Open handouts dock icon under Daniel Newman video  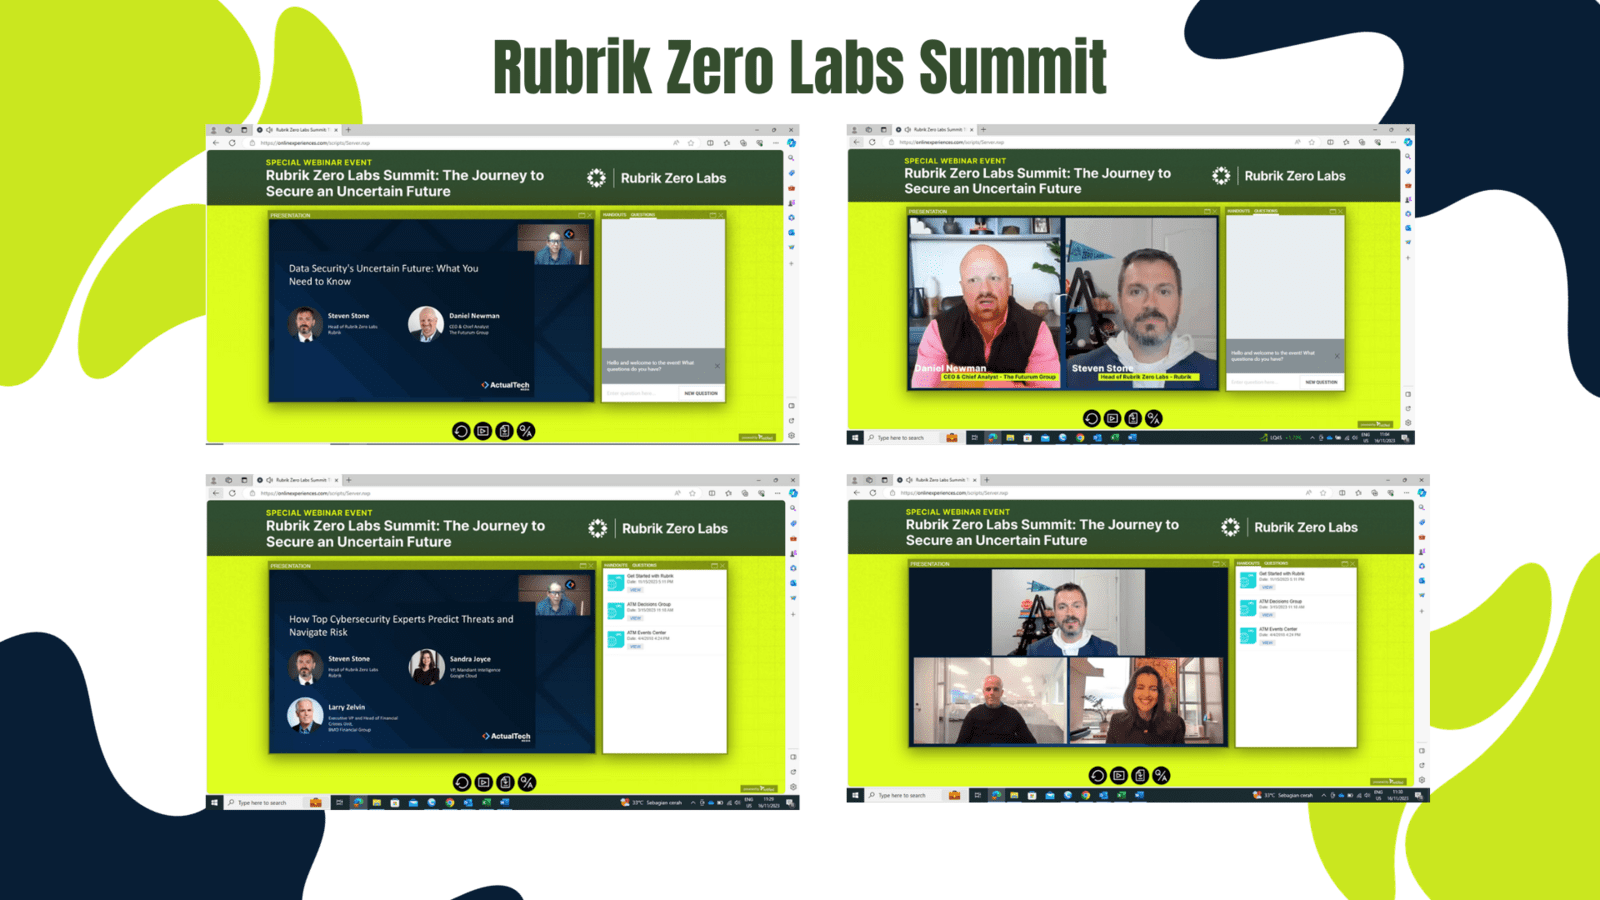1133,418
